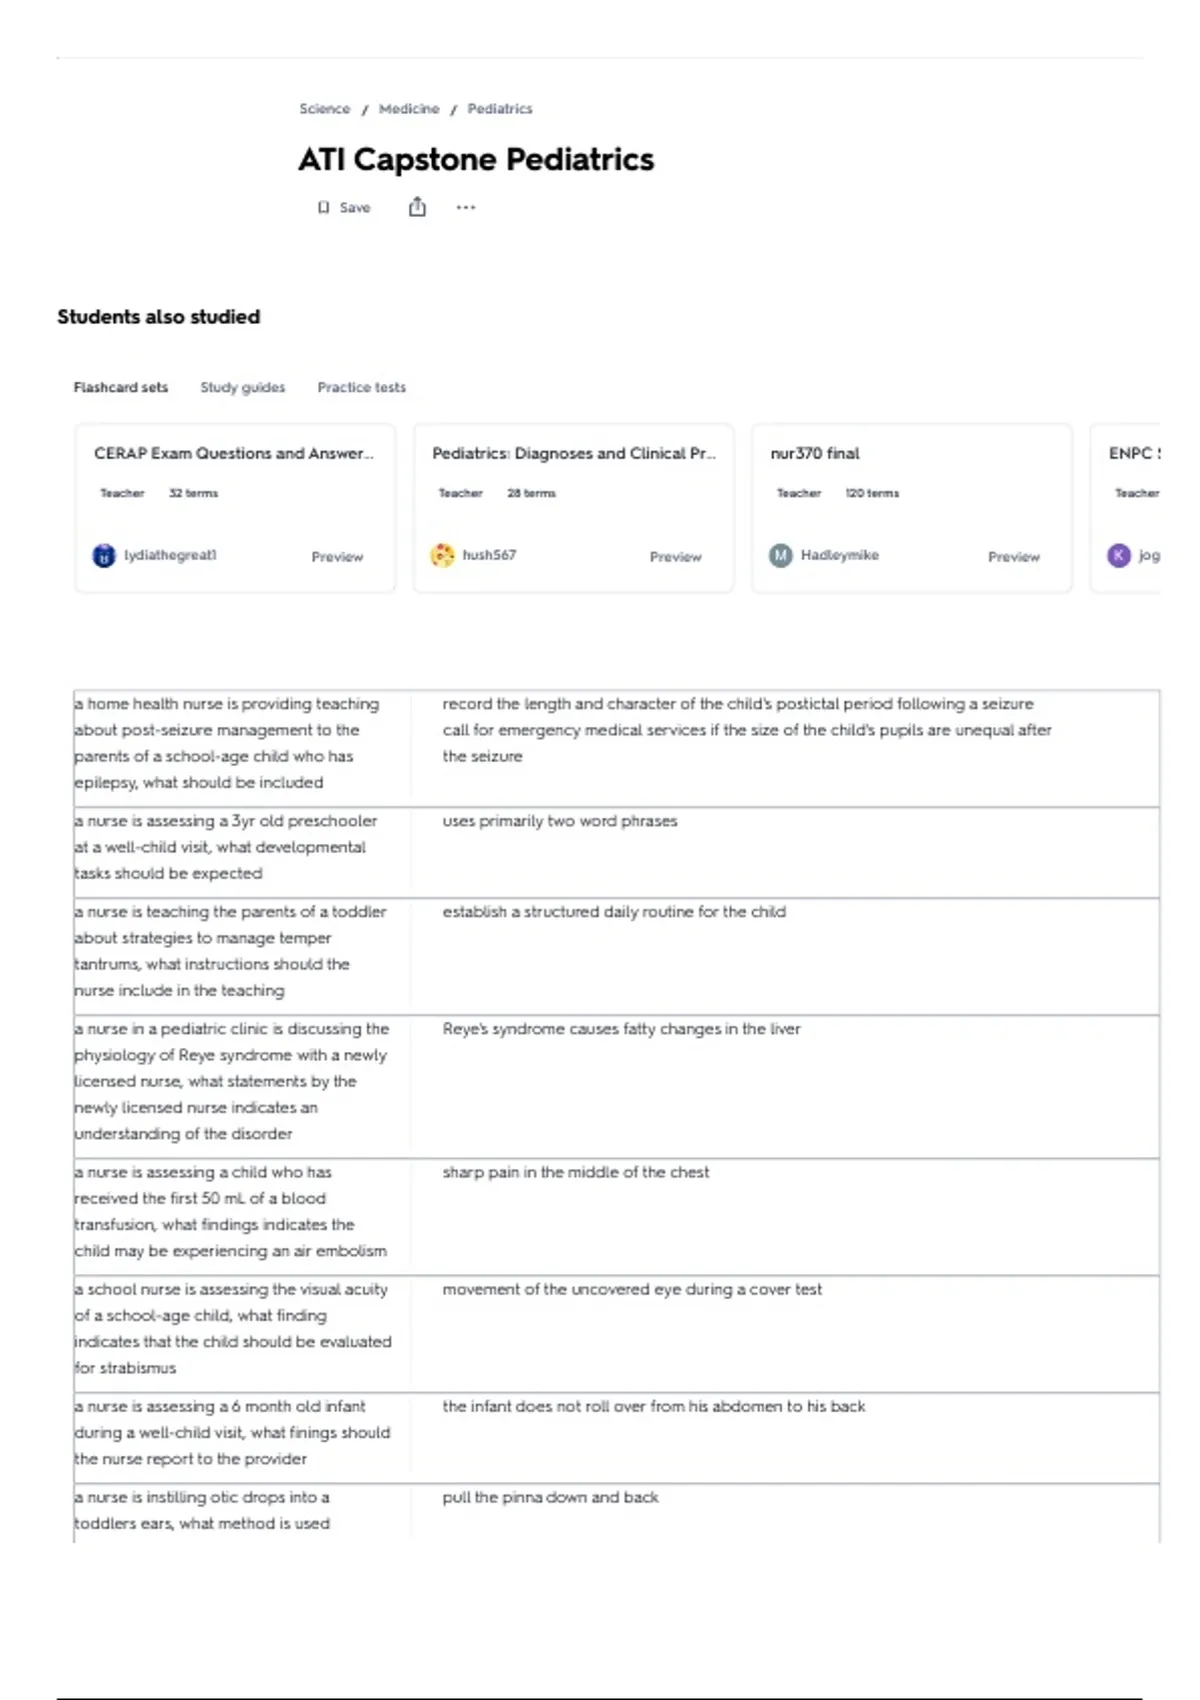Open the Medicine breadcrumb link
The width and height of the screenshot is (1200, 1700).
pos(409,108)
